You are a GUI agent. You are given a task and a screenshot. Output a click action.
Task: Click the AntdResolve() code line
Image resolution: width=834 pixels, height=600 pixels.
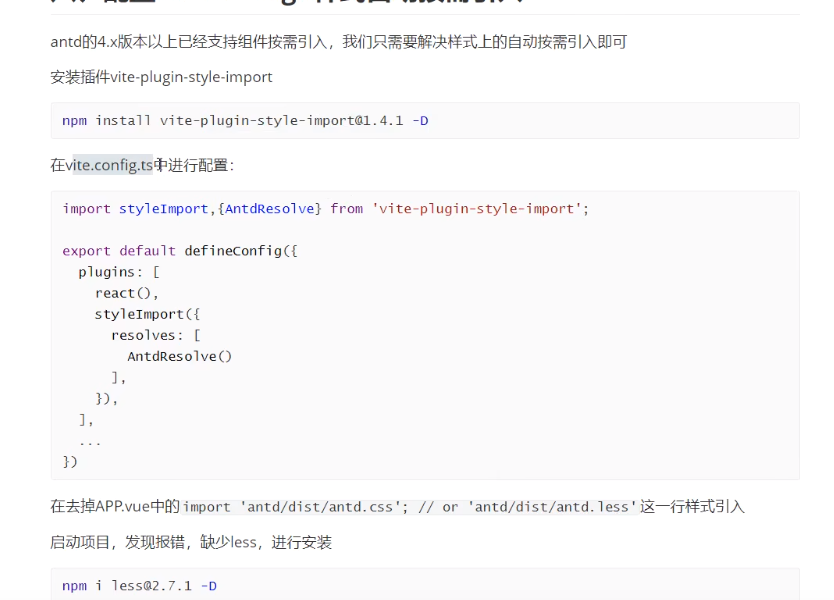(180, 356)
